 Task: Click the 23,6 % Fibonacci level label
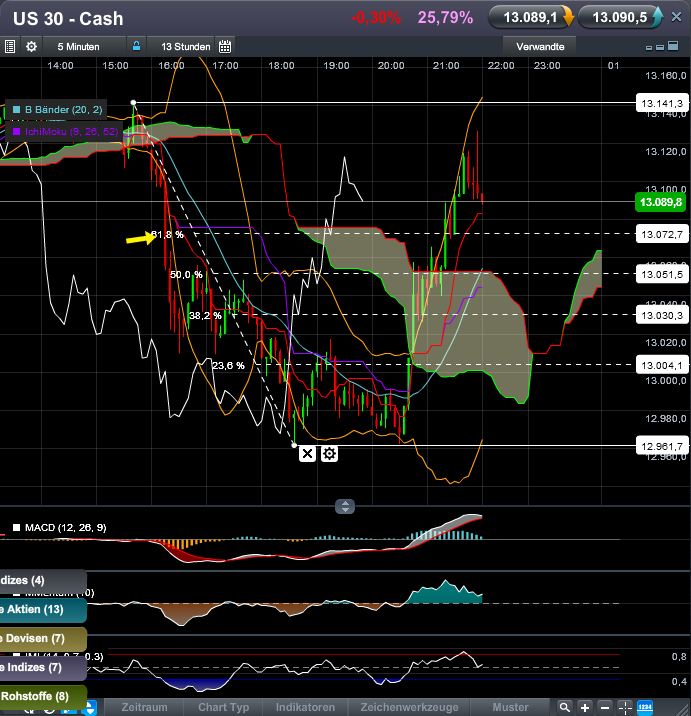point(228,365)
